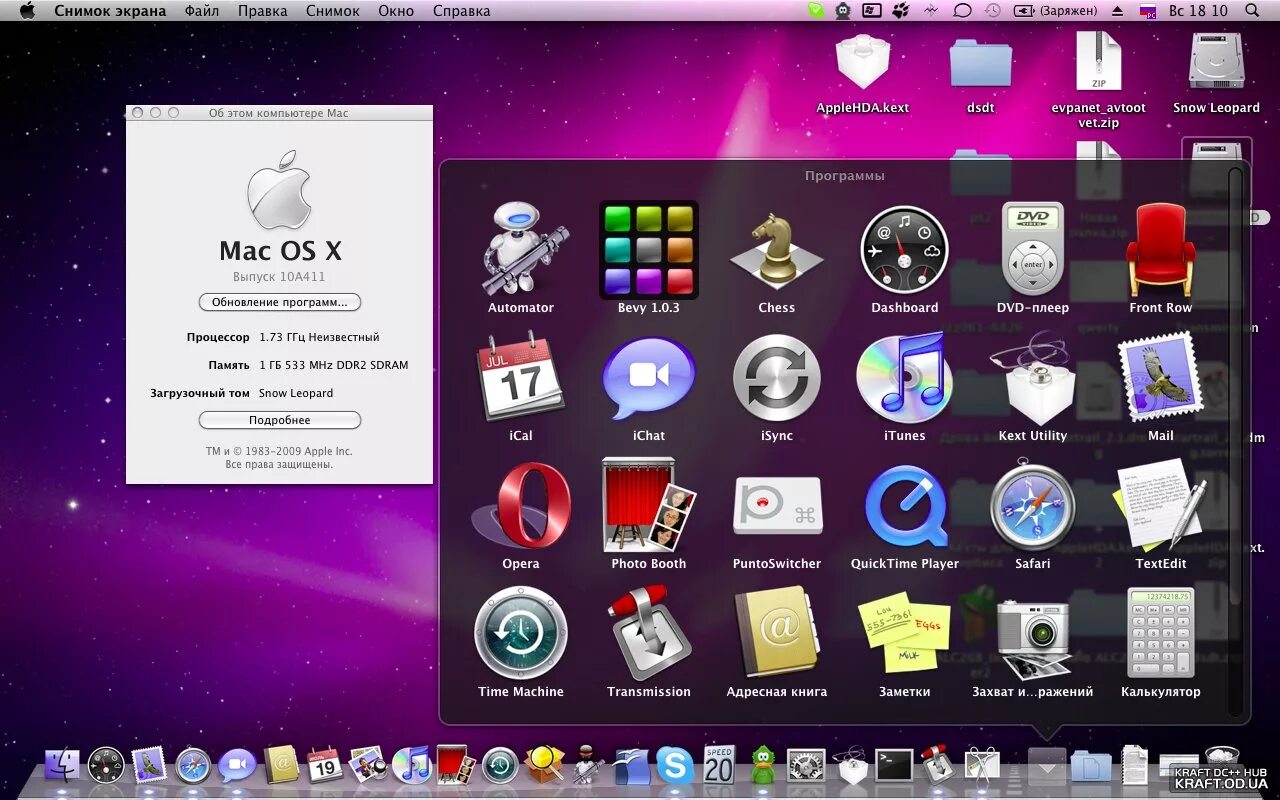Click the Вс 18 10 clock
This screenshot has height=800, width=1280.
point(1198,11)
